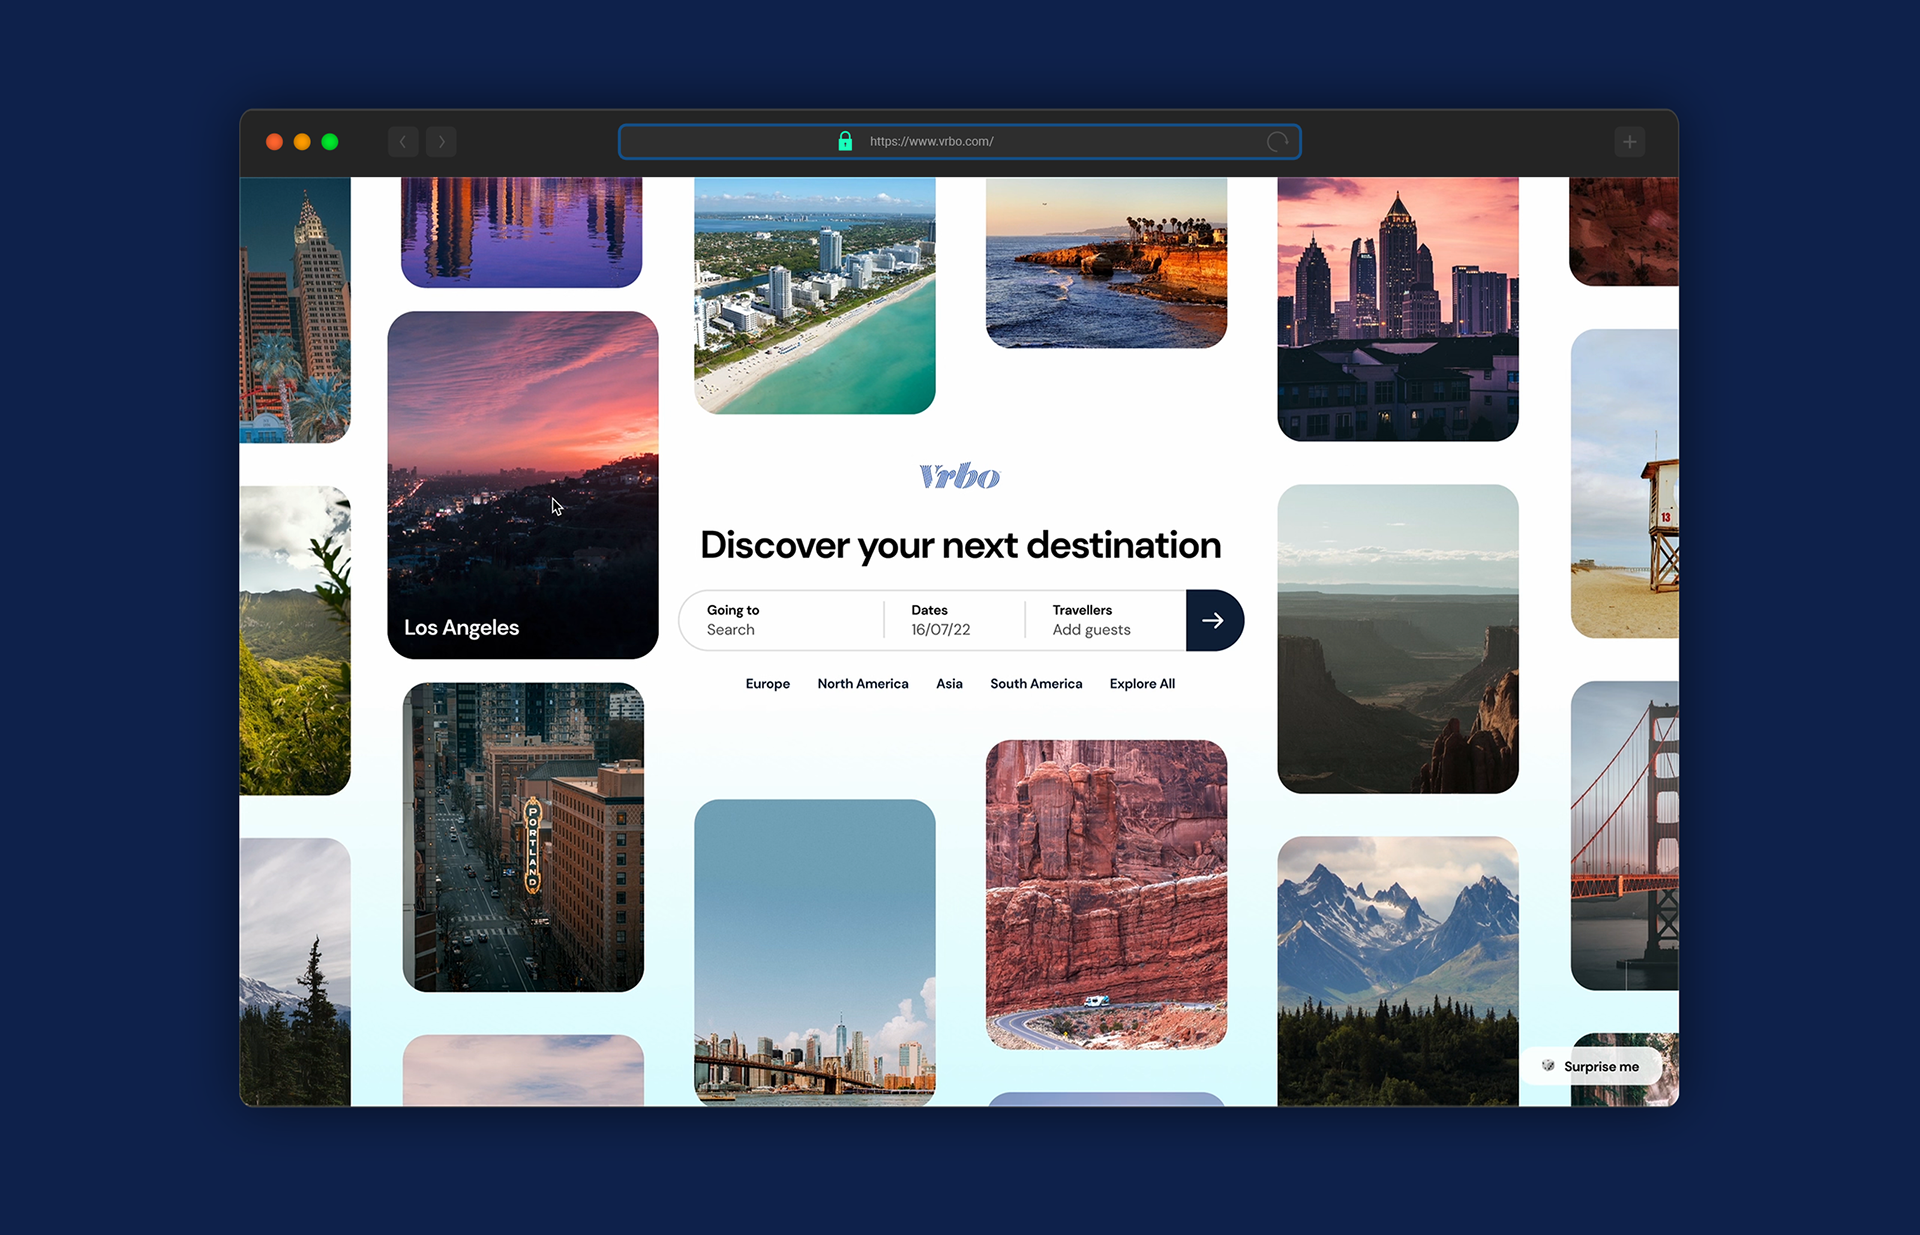Select the North America region link
The width and height of the screenshot is (1920, 1235).
862,684
